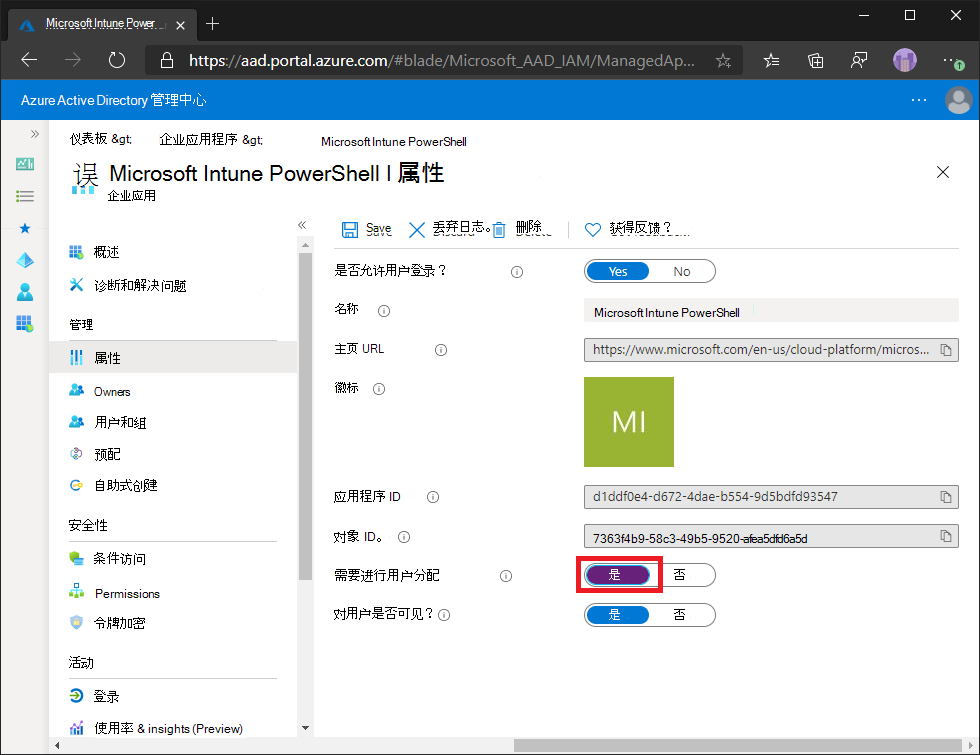Click info icon beside 对象 ID
The width and height of the screenshot is (980, 755).
[x=404, y=537]
